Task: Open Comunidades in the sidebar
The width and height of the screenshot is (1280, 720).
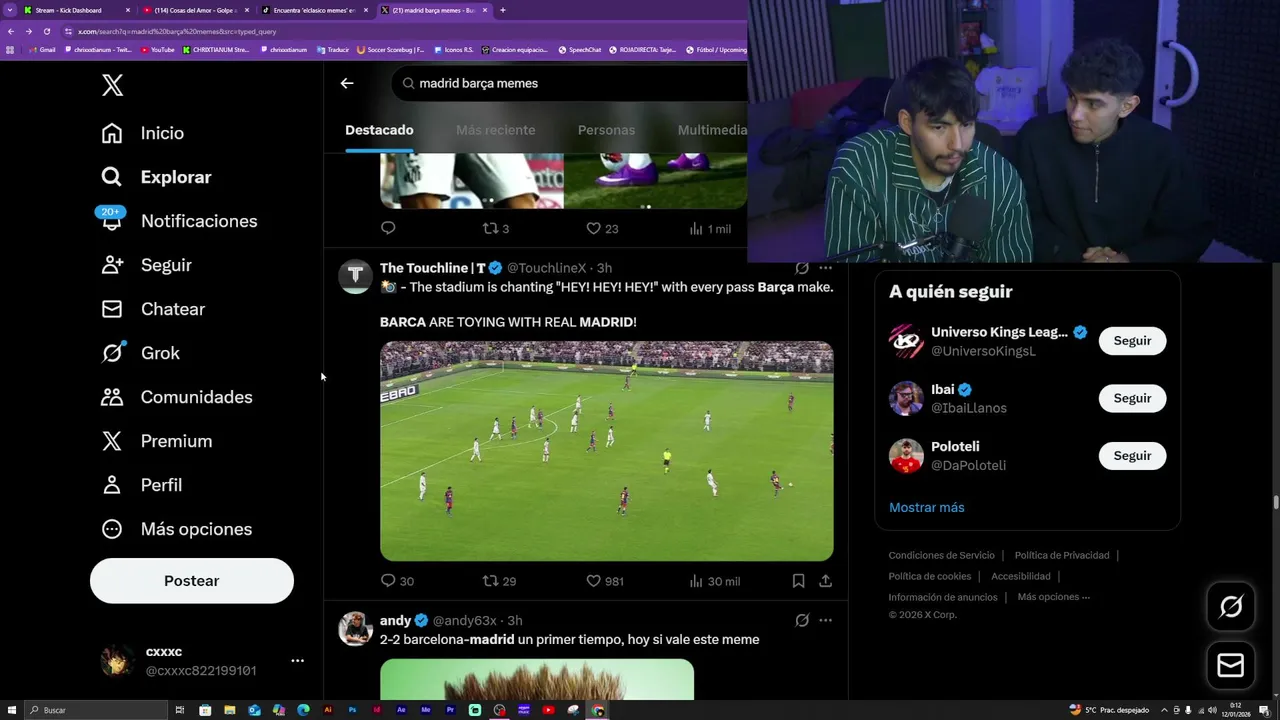Action: 177,397
